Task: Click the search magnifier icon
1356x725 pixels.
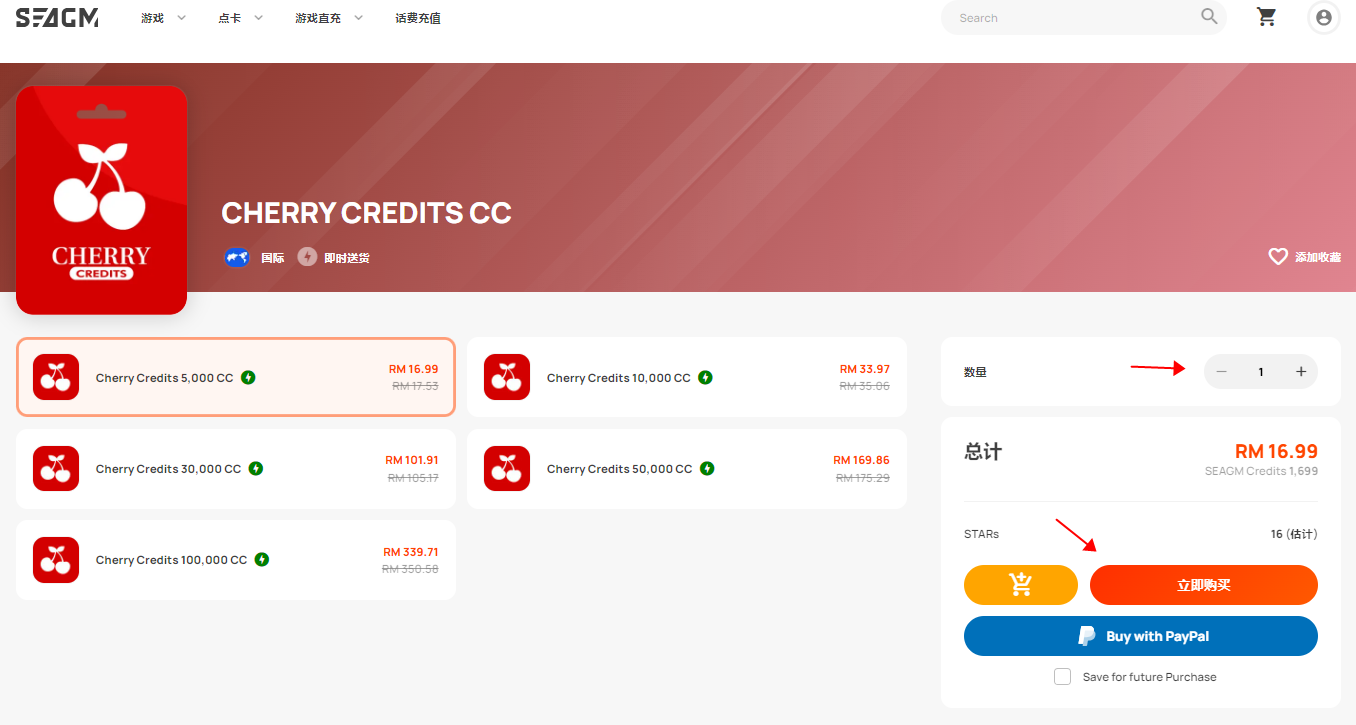Action: pyautogui.click(x=1210, y=16)
